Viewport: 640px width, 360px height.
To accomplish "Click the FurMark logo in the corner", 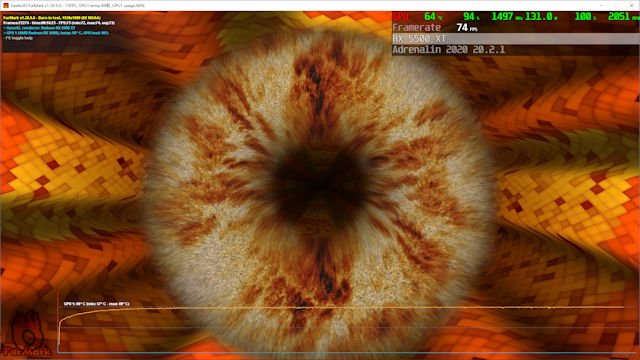I will [x=27, y=333].
